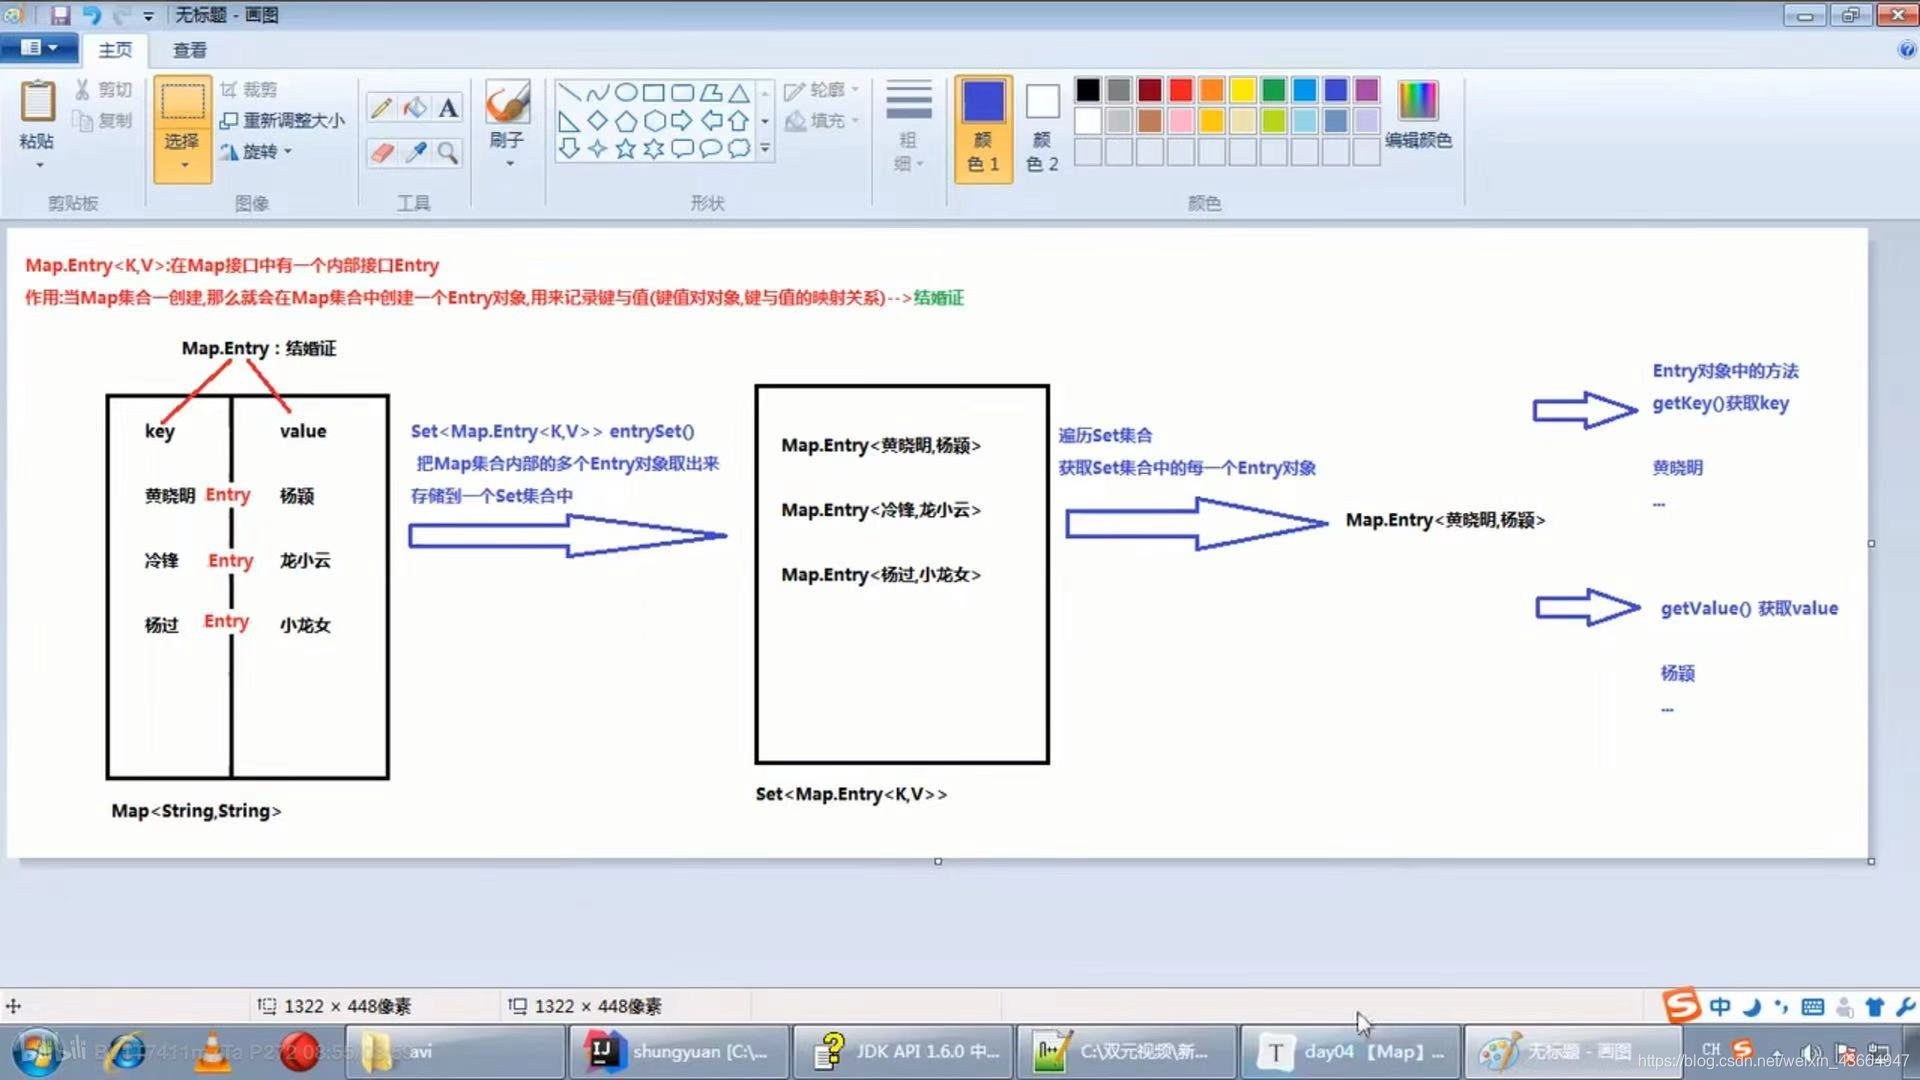Pick the orange color swatch

1212,90
